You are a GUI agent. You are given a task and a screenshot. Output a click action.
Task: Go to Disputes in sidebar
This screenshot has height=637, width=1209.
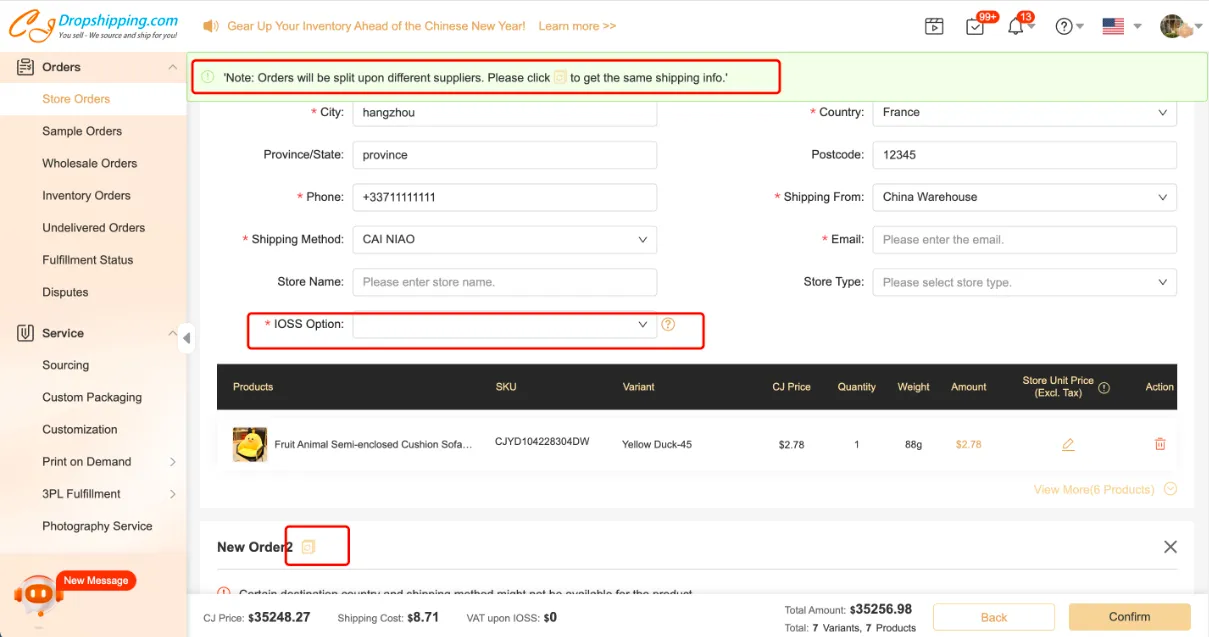tap(65, 292)
